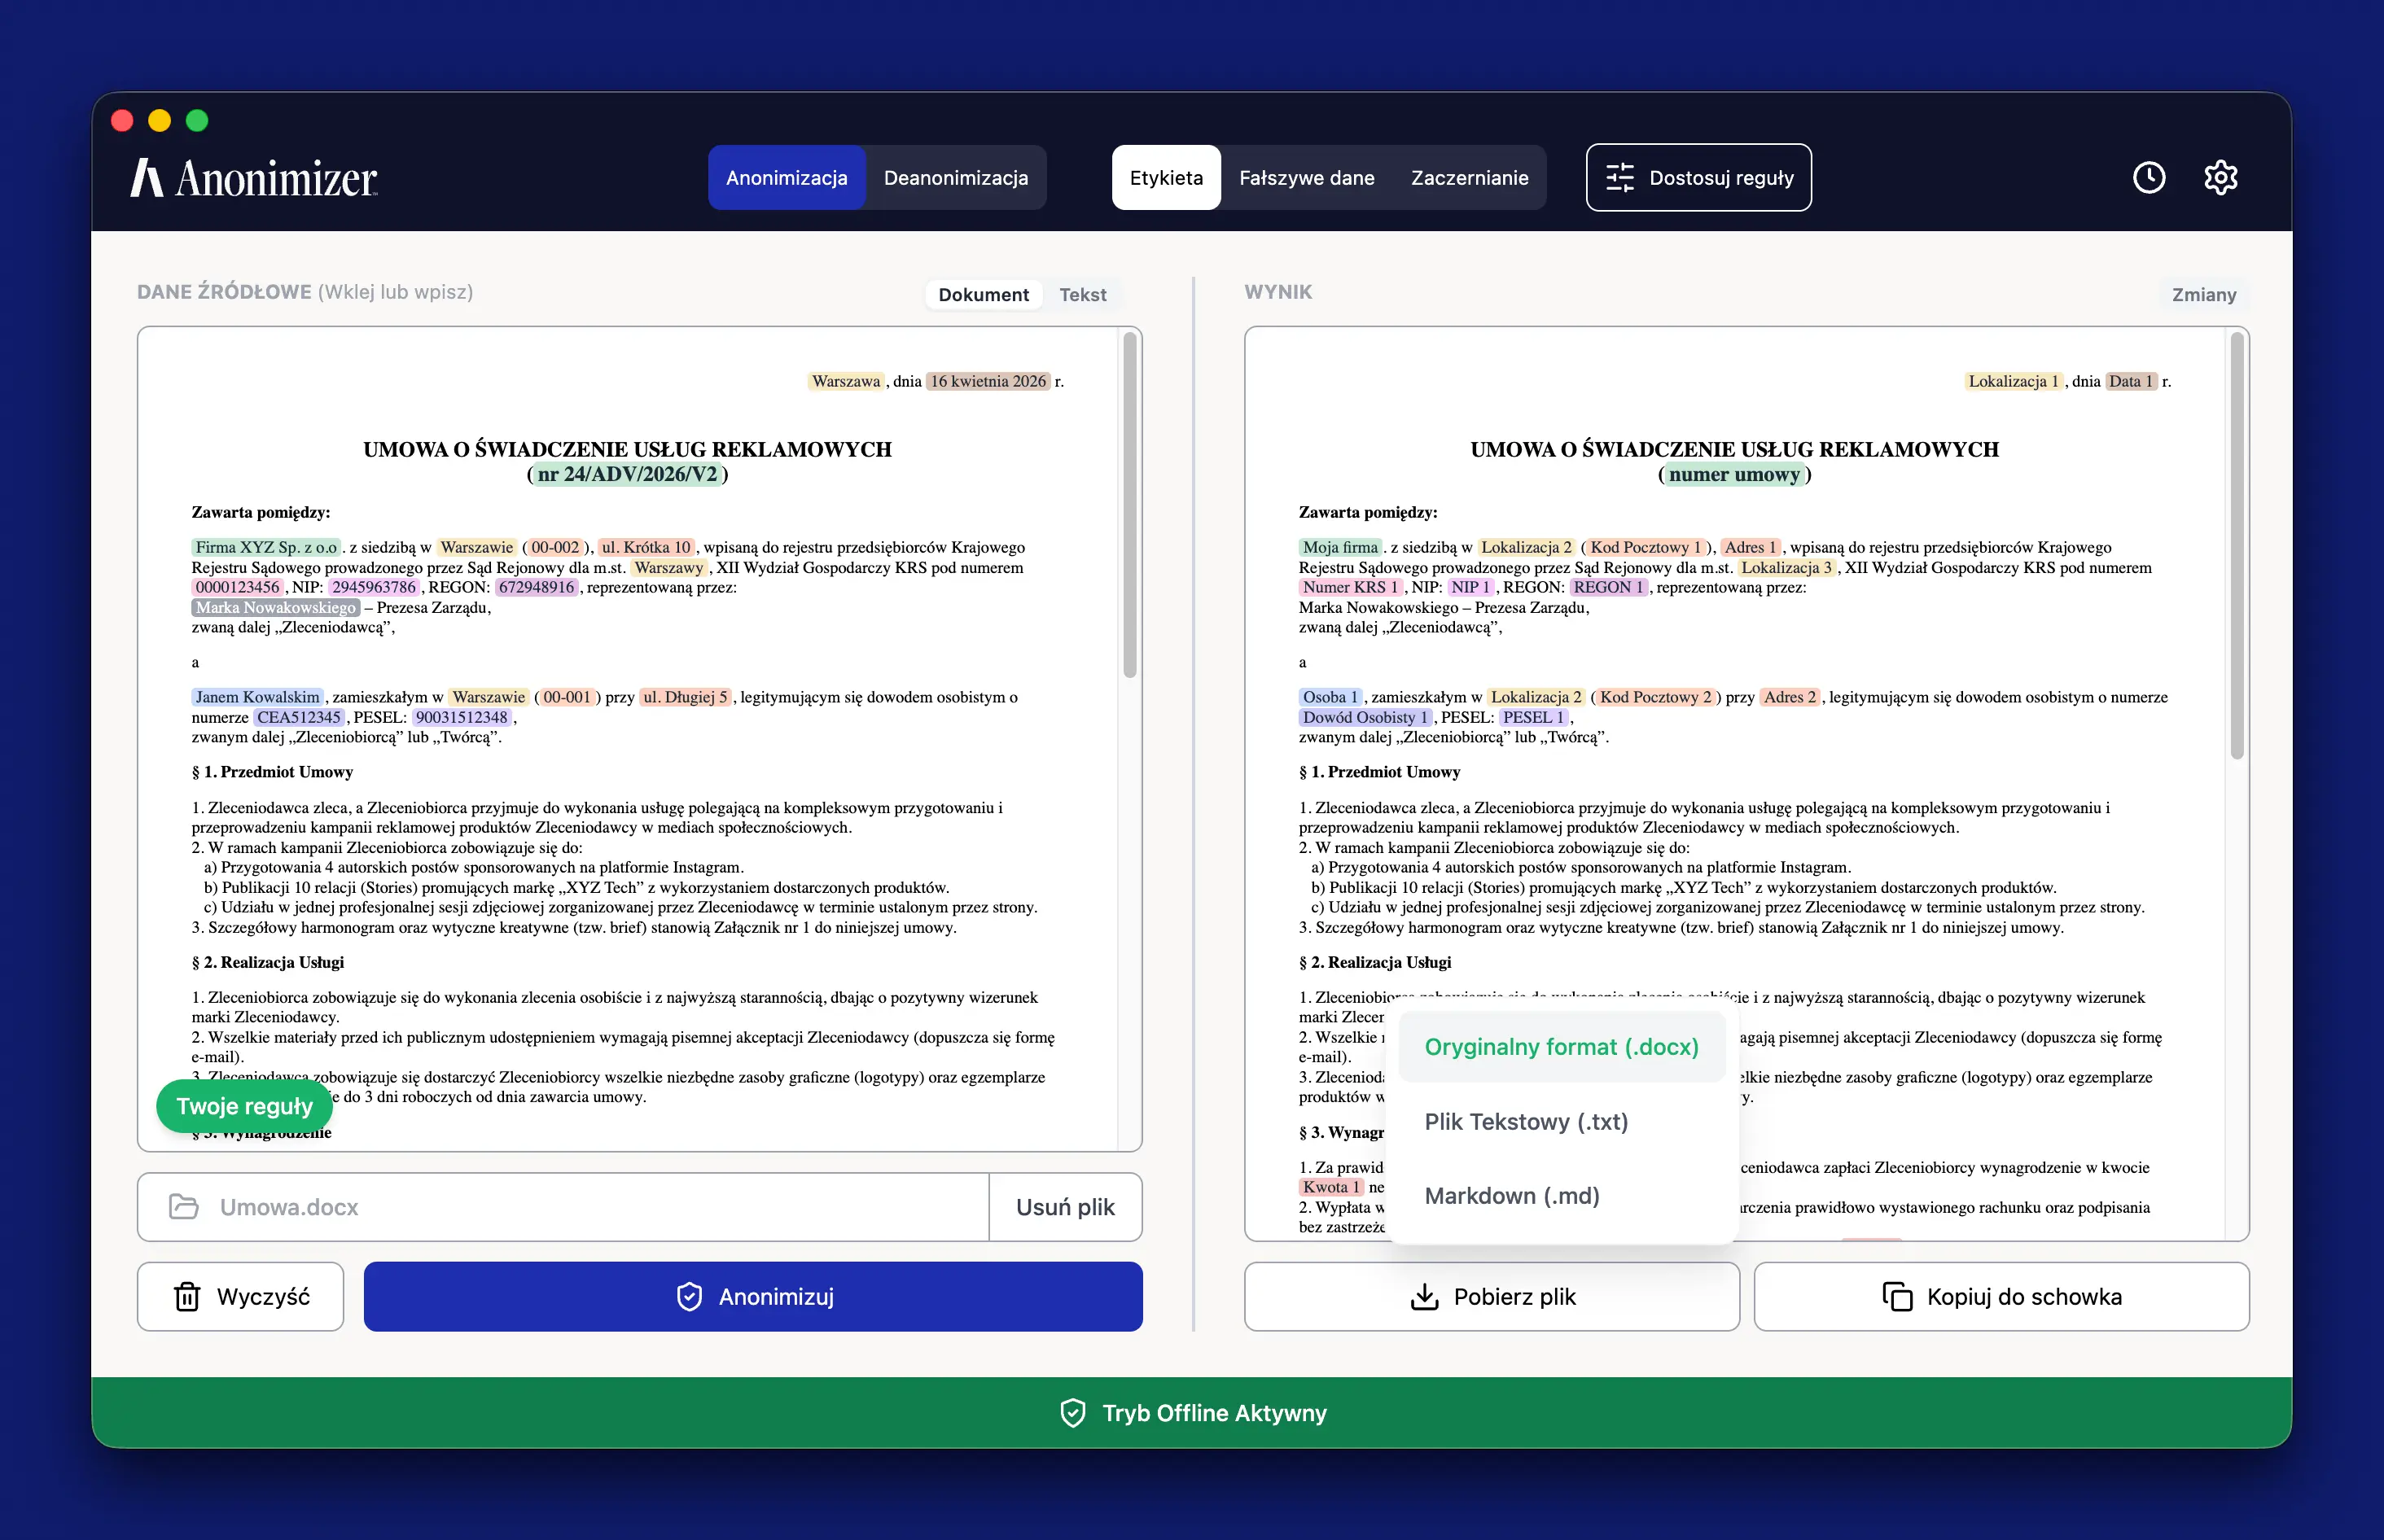Open the history clock icon
The height and width of the screenshot is (1540, 2384).
2149,178
